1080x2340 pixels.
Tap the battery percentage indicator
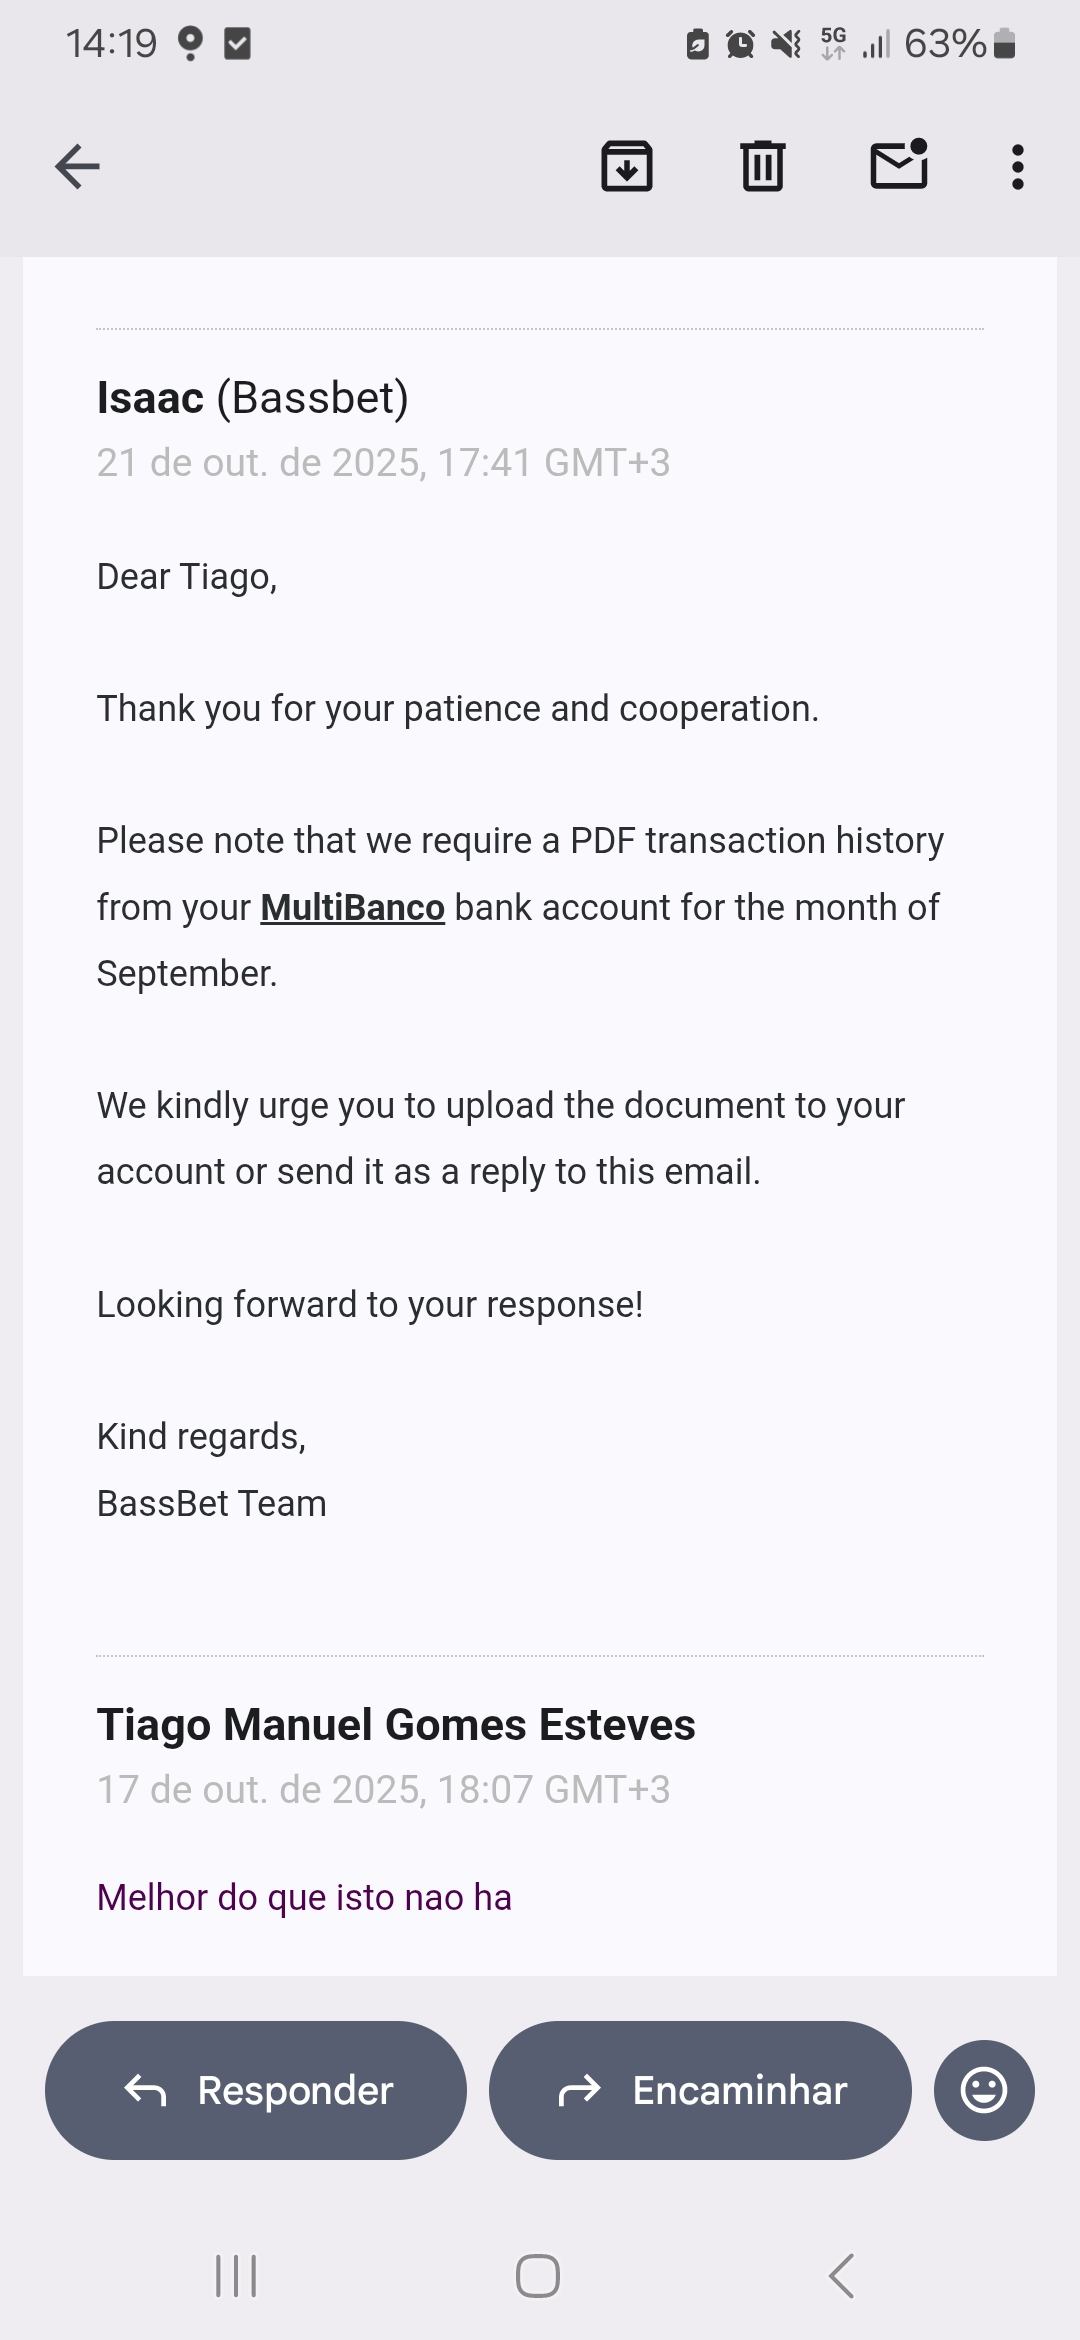(945, 44)
